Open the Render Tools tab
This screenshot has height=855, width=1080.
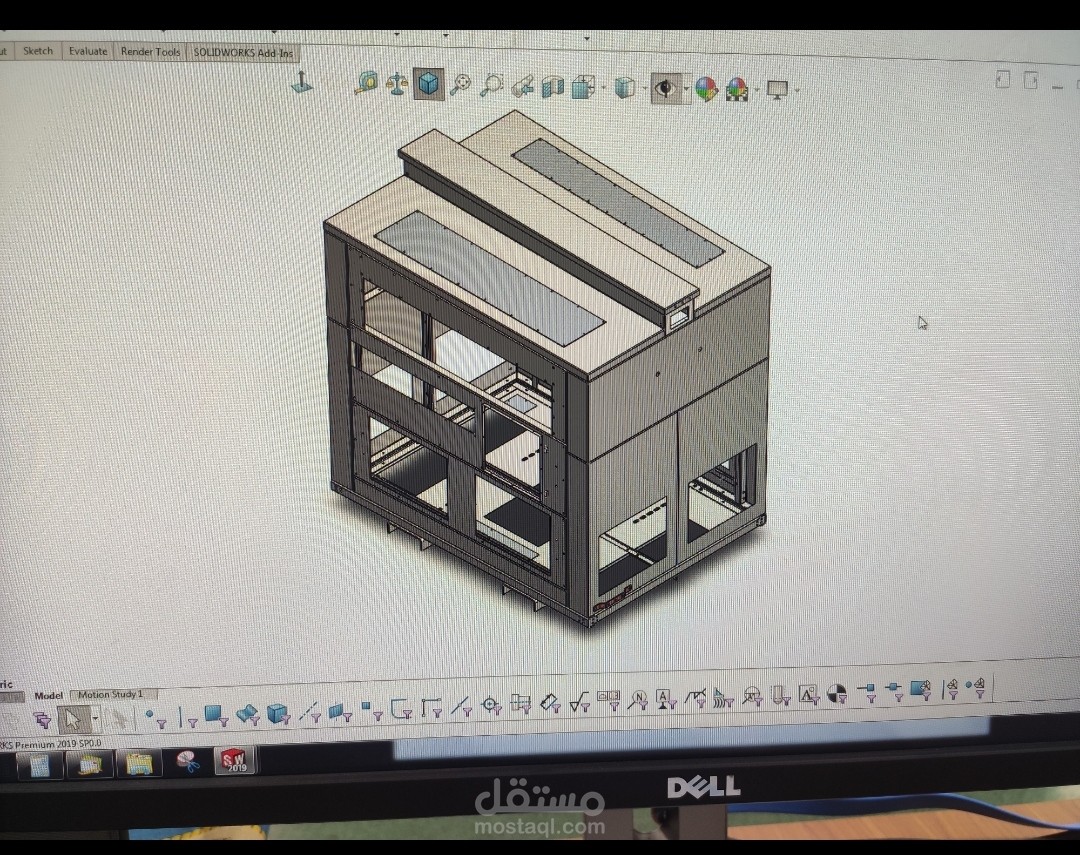[149, 52]
